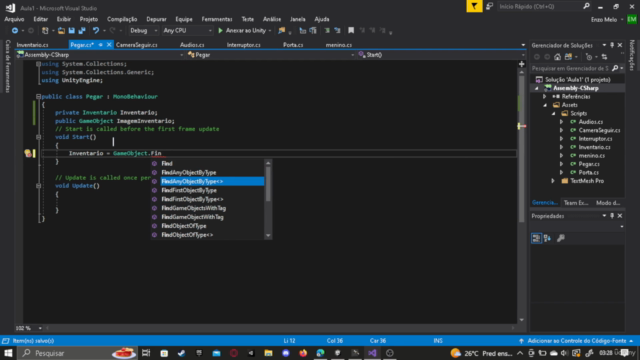
Task: Click the Open File folder icon in toolbar
Action: [61, 31]
